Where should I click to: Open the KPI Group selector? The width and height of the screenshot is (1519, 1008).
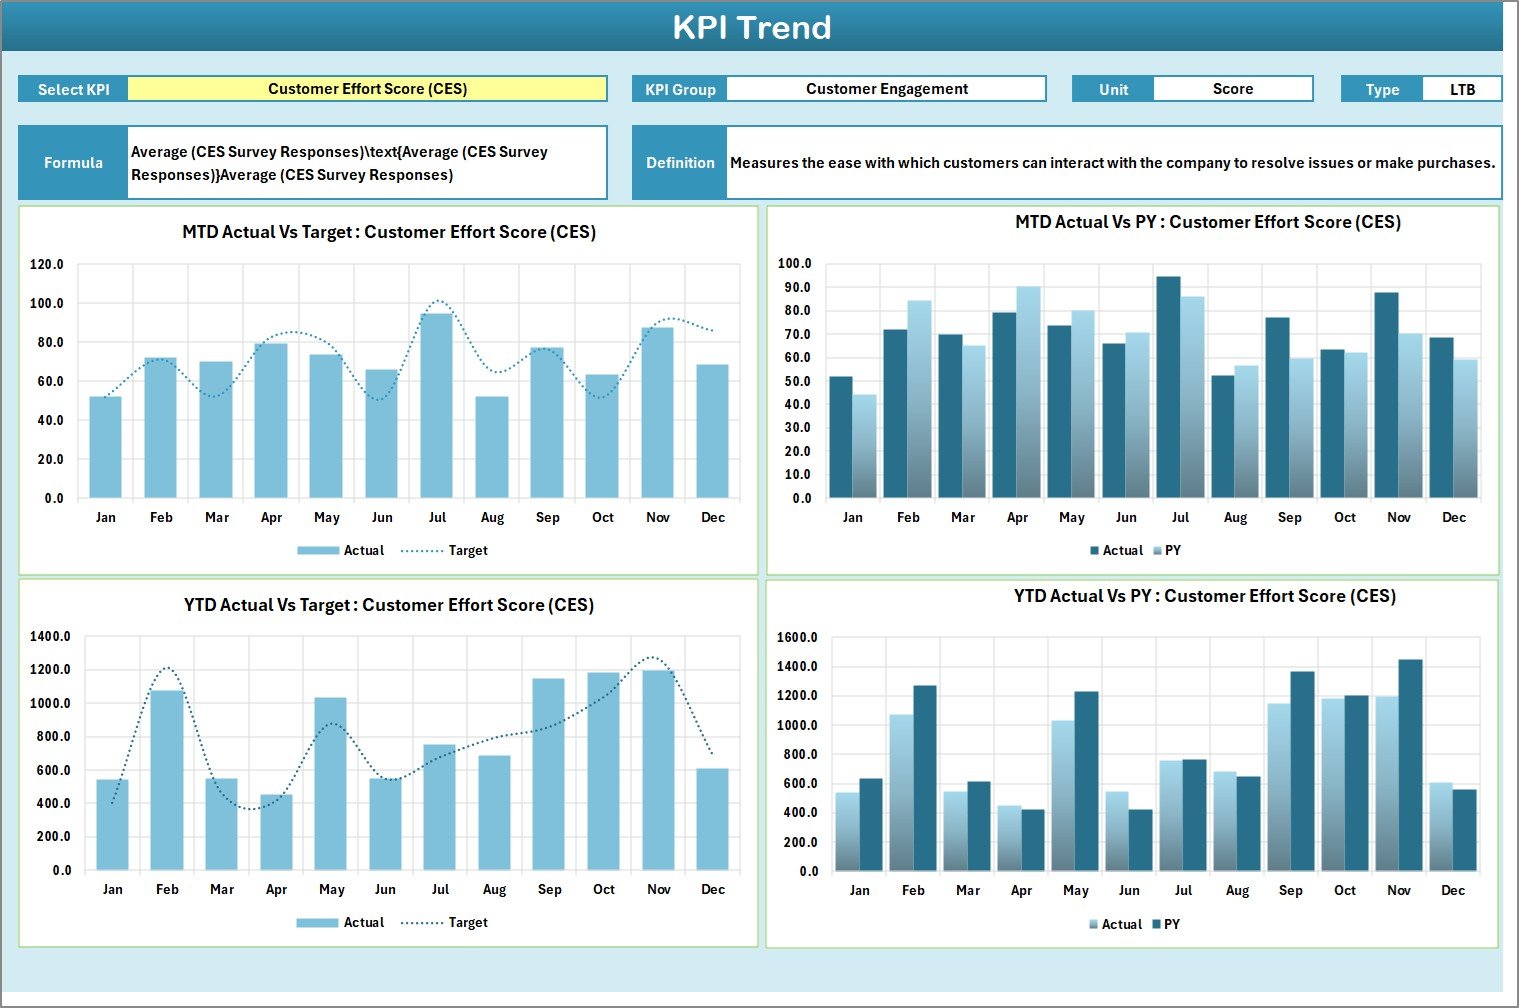click(886, 88)
